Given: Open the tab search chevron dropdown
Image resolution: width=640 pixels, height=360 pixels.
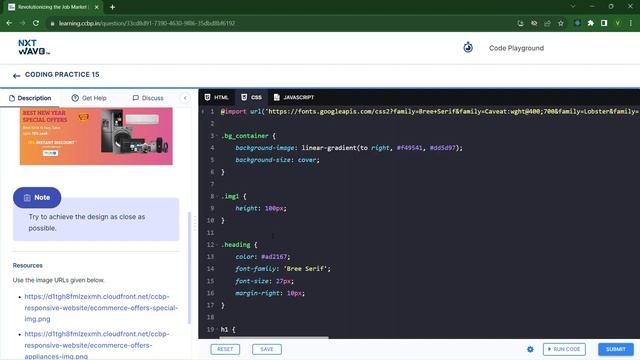Looking at the screenshot, I should click(573, 7).
